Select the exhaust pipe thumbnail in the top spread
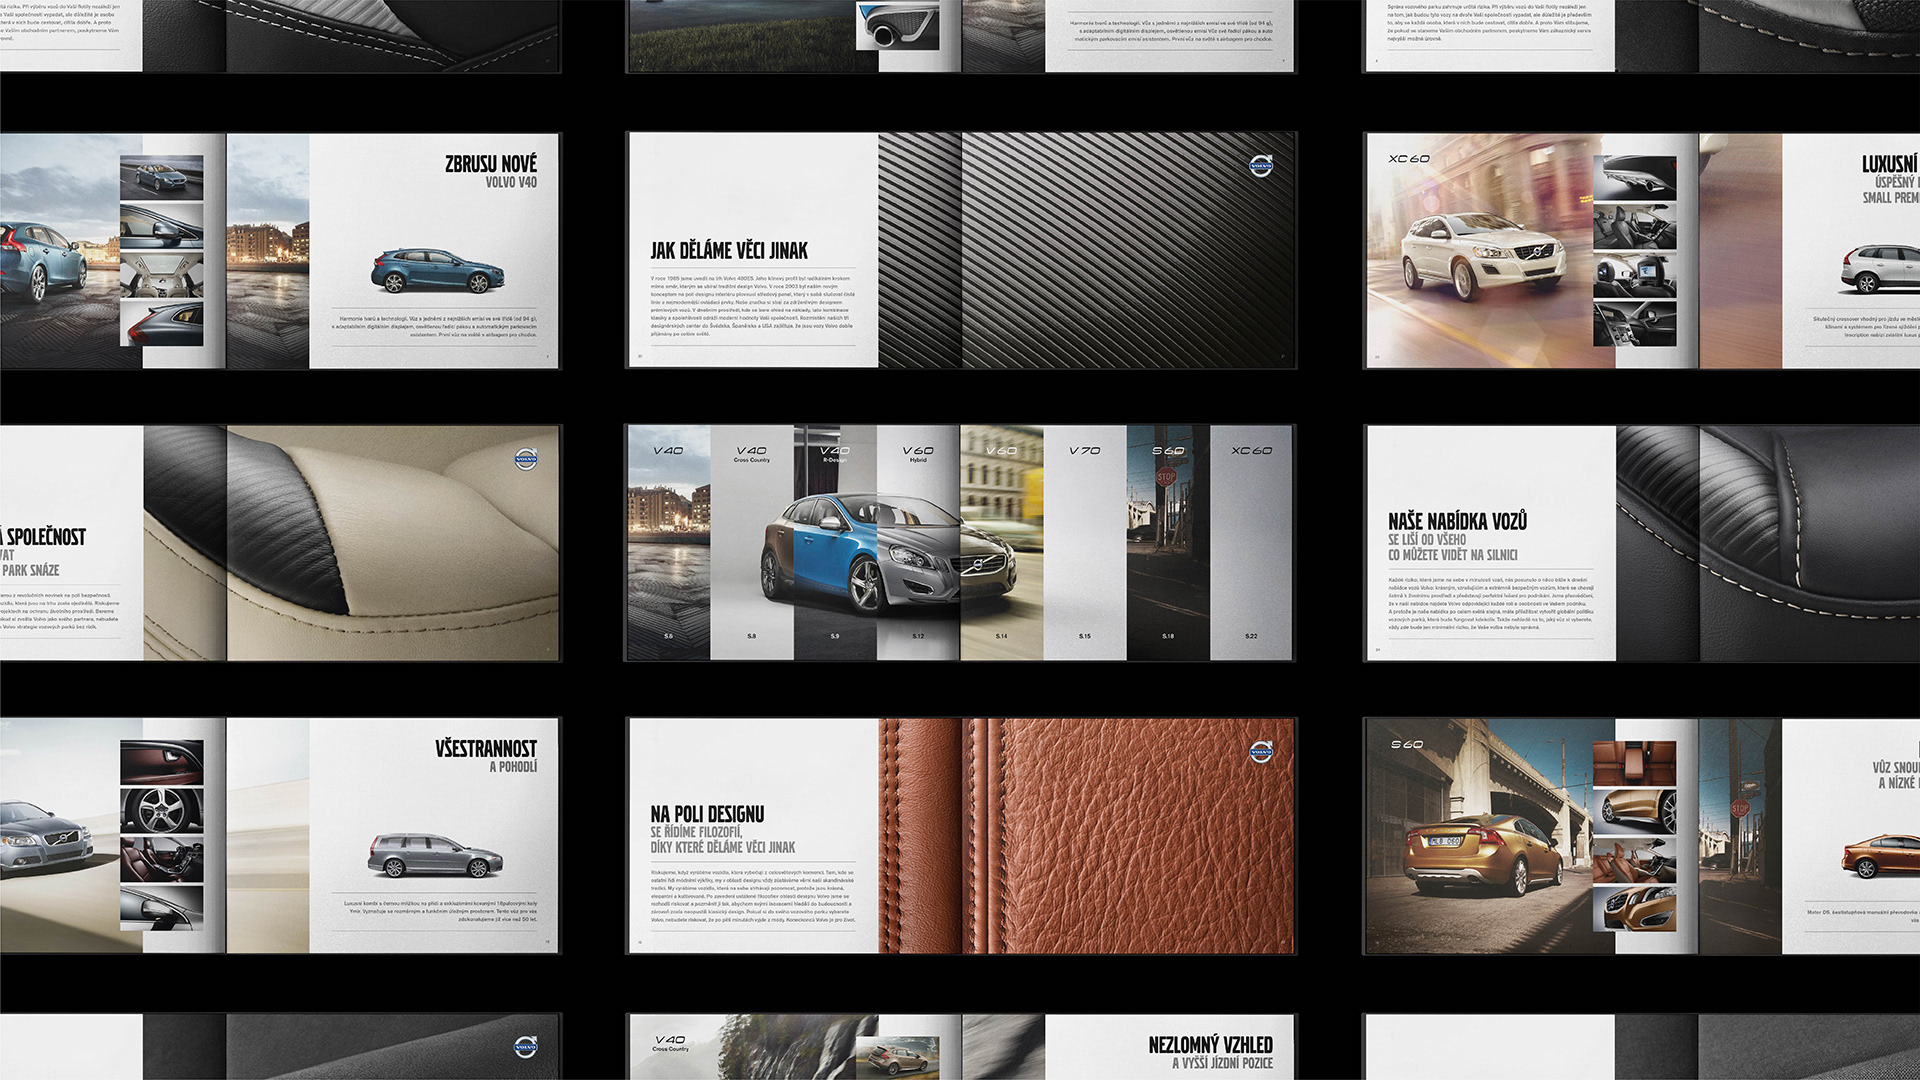Image resolution: width=1920 pixels, height=1080 pixels. tap(898, 25)
